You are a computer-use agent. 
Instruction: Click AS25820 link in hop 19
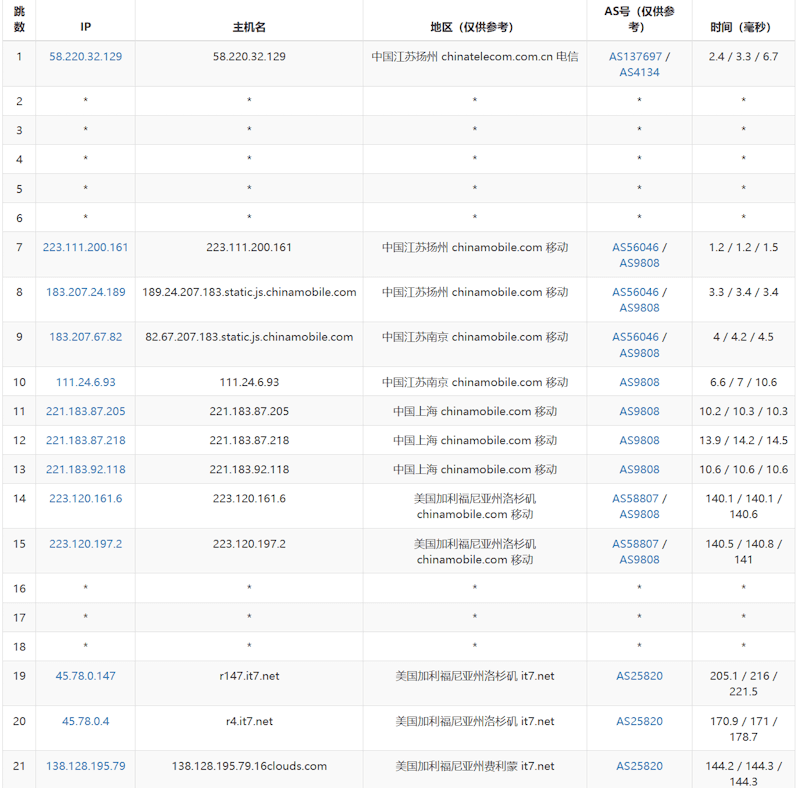pyautogui.click(x=639, y=676)
